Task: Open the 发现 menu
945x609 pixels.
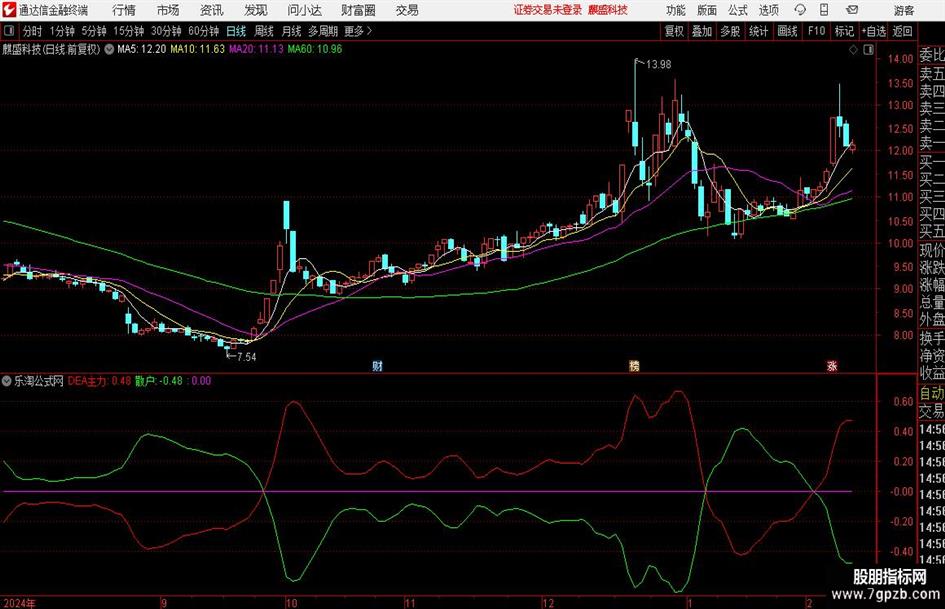Action: coord(256,10)
